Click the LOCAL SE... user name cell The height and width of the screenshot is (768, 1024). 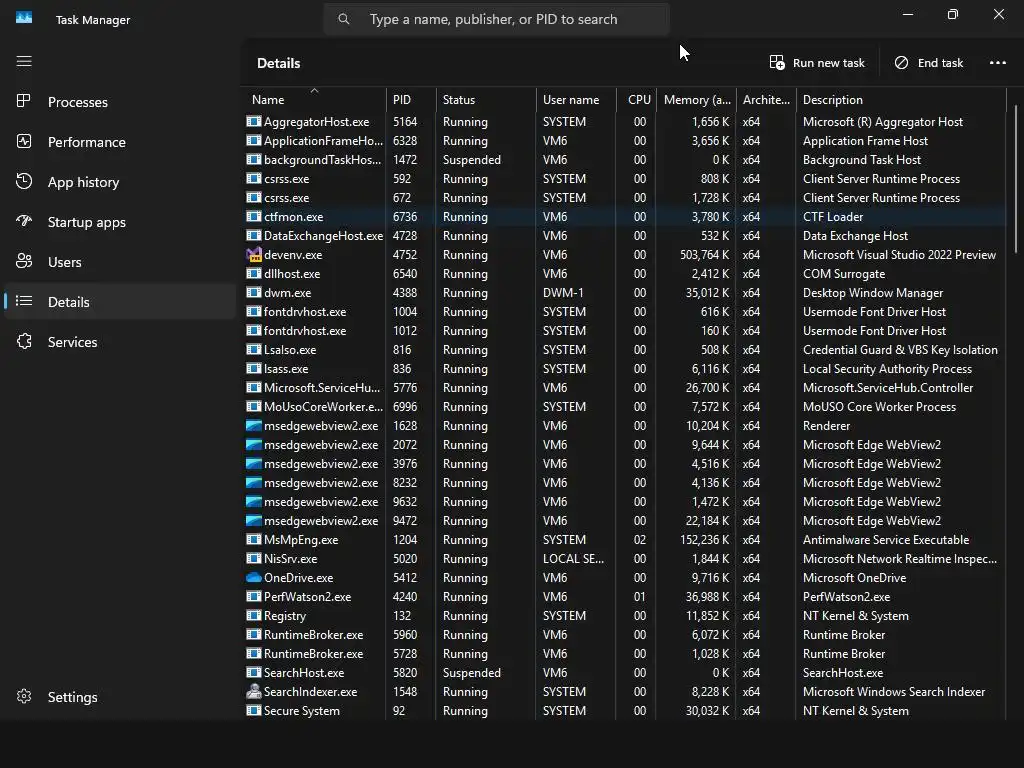(x=573, y=558)
